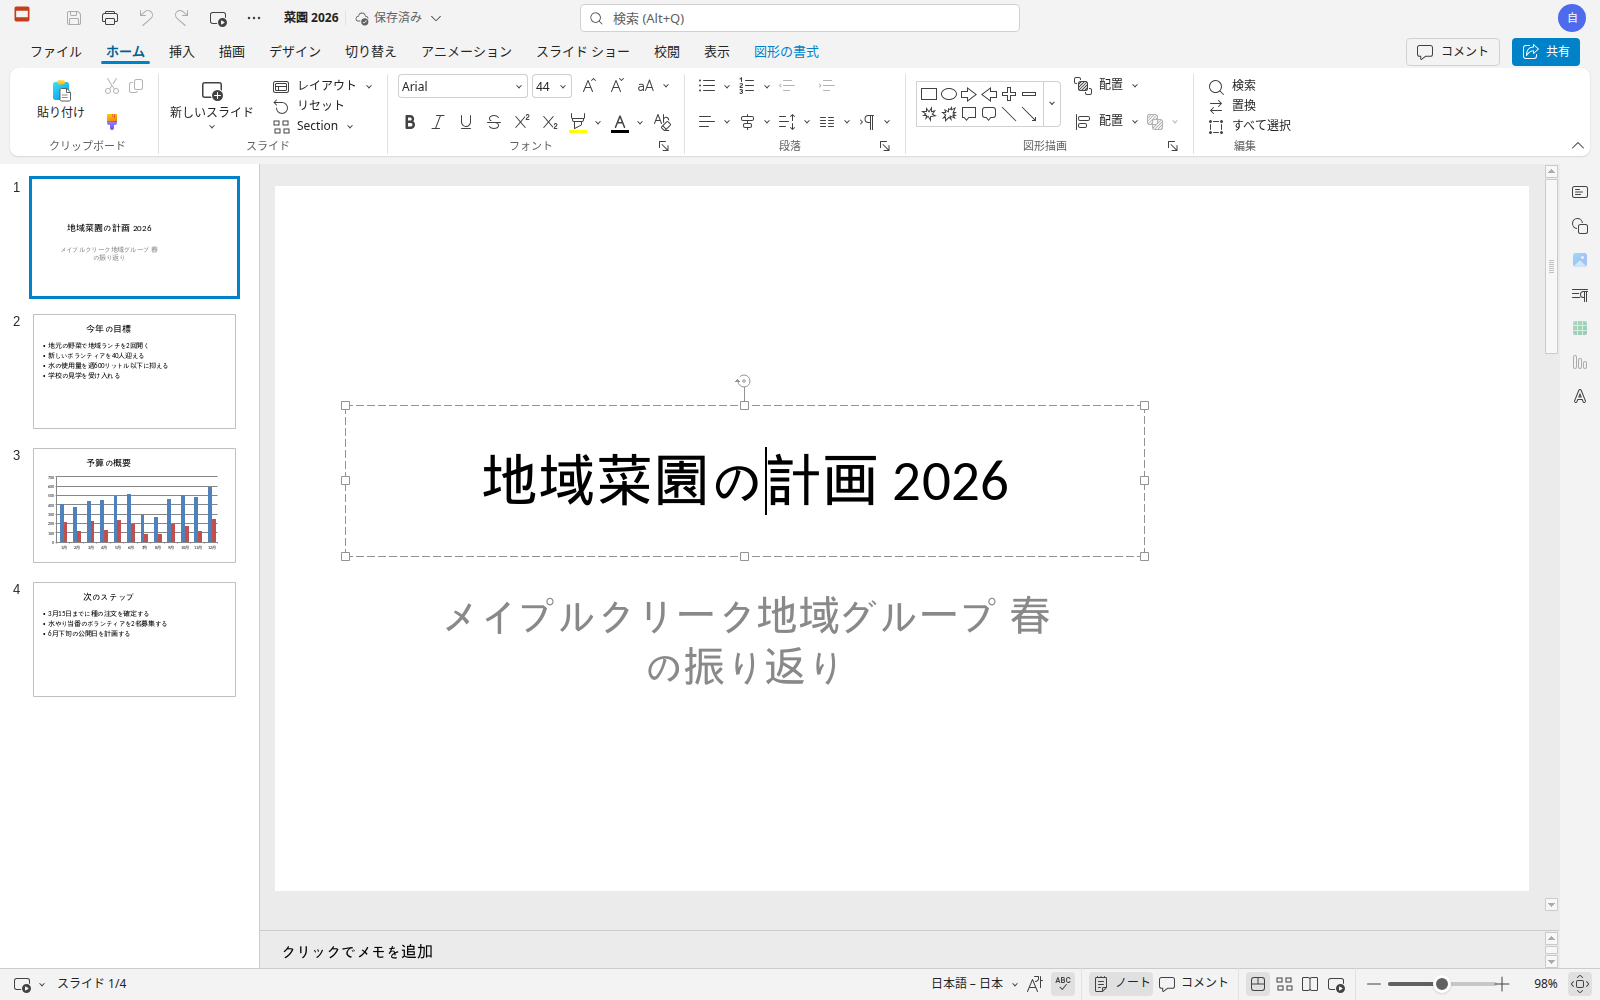Click the notes area to add notes
Image resolution: width=1600 pixels, height=1000 pixels.
point(900,951)
